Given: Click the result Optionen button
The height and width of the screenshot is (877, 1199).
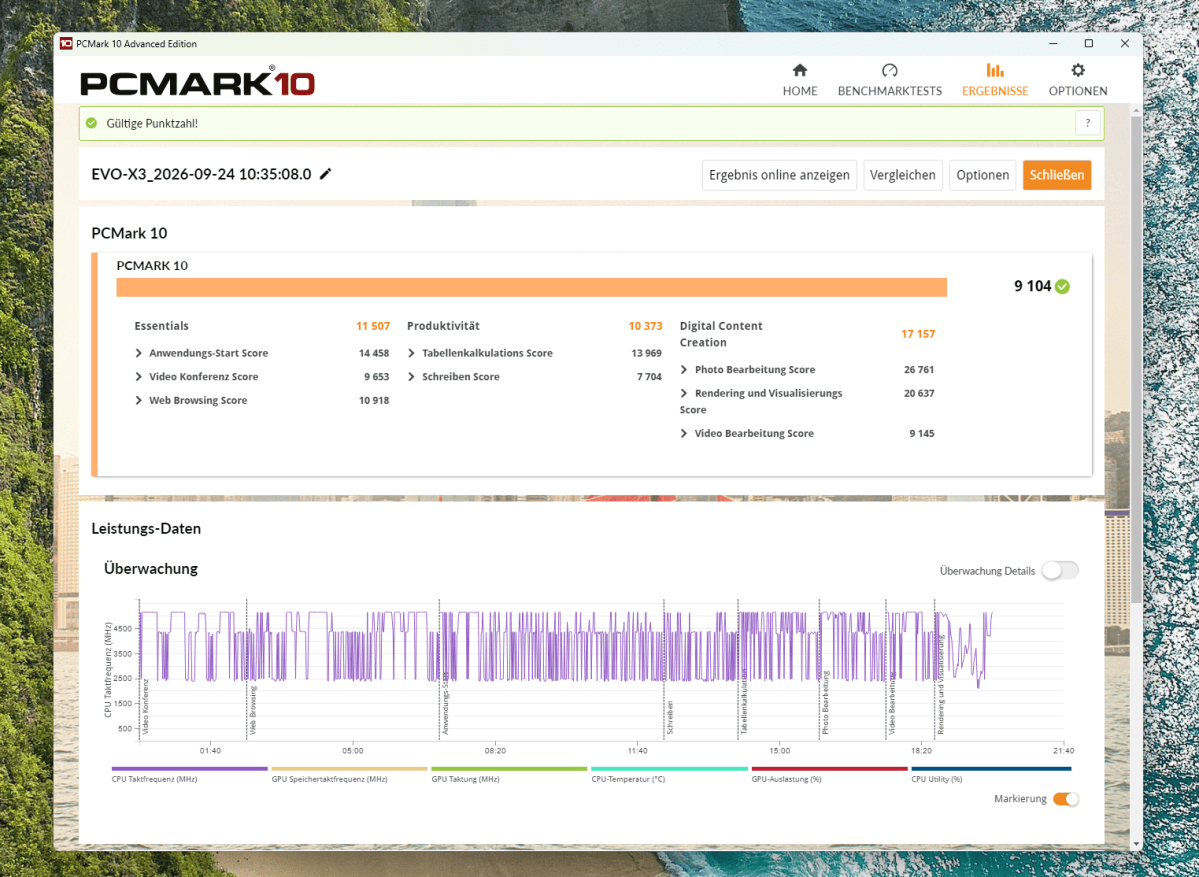Looking at the screenshot, I should 983,175.
